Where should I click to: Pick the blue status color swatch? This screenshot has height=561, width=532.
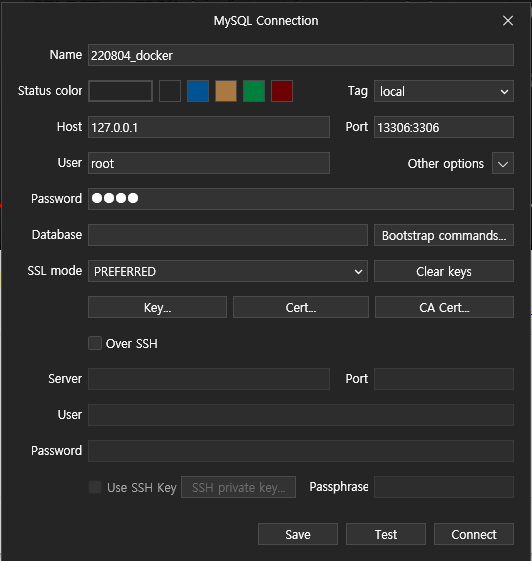tap(198, 91)
